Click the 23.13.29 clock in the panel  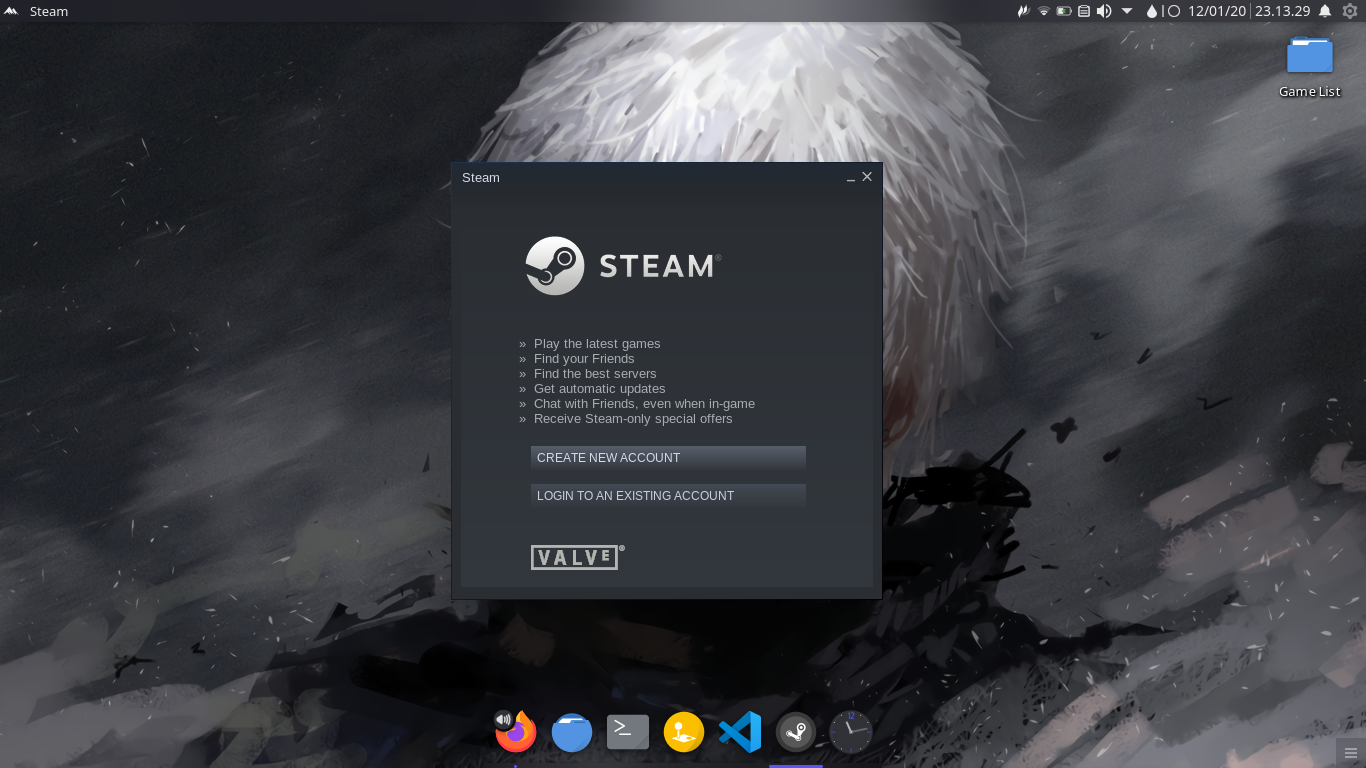[1282, 11]
